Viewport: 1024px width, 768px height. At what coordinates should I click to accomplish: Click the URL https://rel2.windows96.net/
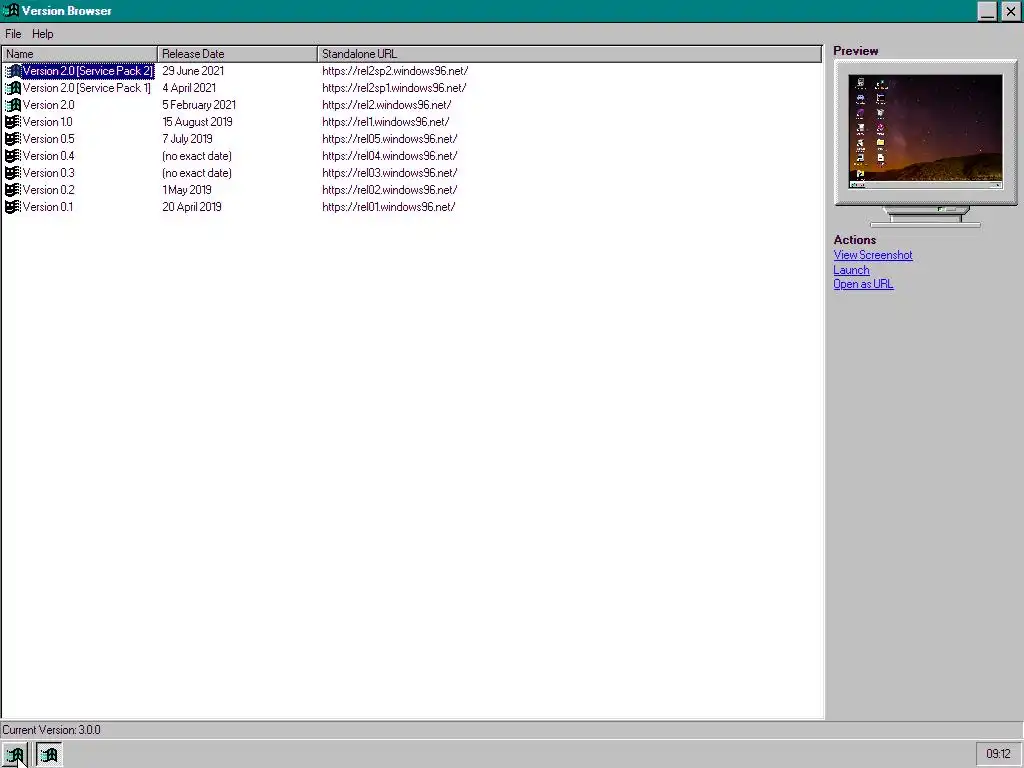point(387,105)
